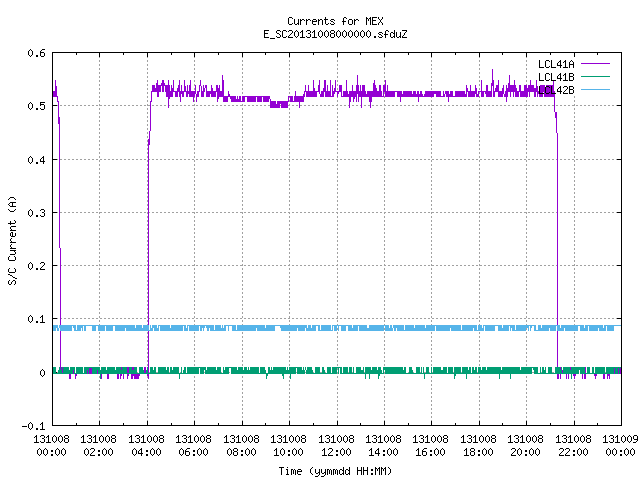The width and height of the screenshot is (640, 480).
Task: Pick the green LCL41B legend line sample
Action: pyautogui.click(x=595, y=76)
